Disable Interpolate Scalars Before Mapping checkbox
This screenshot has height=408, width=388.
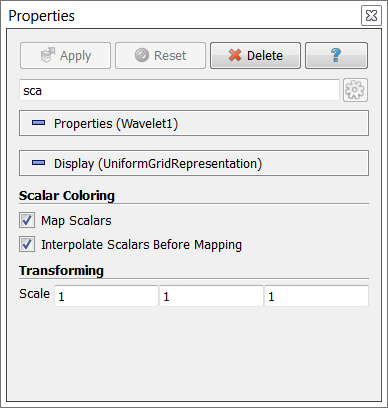27,244
